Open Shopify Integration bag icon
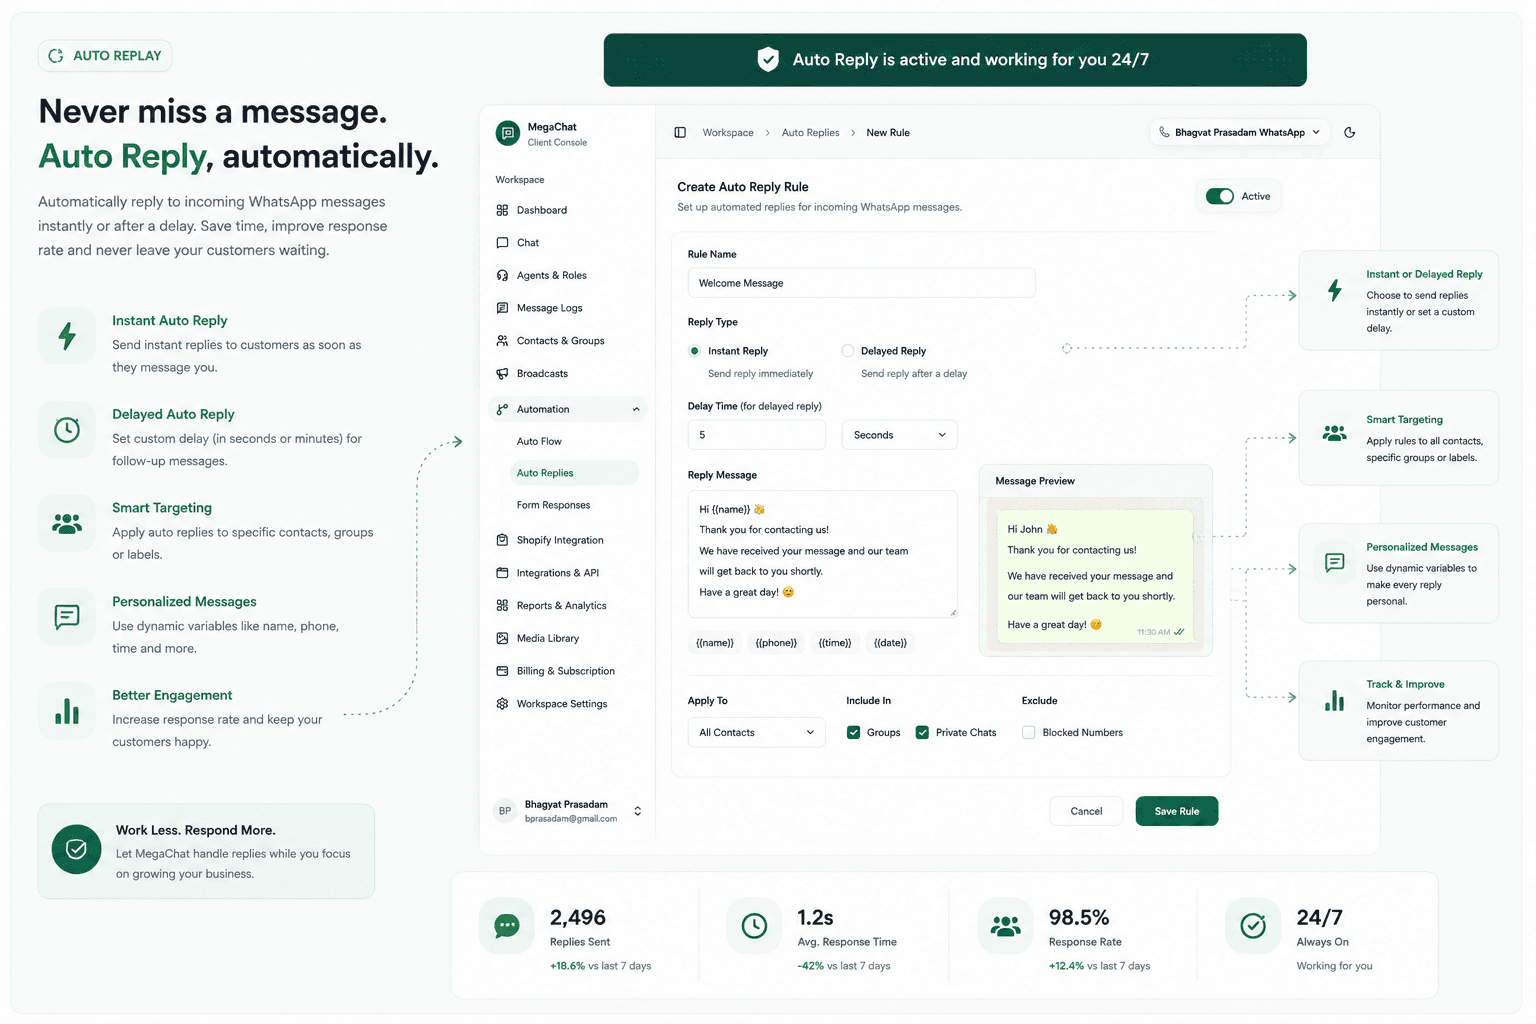Screen dimensions: 1536x1024 (502, 540)
